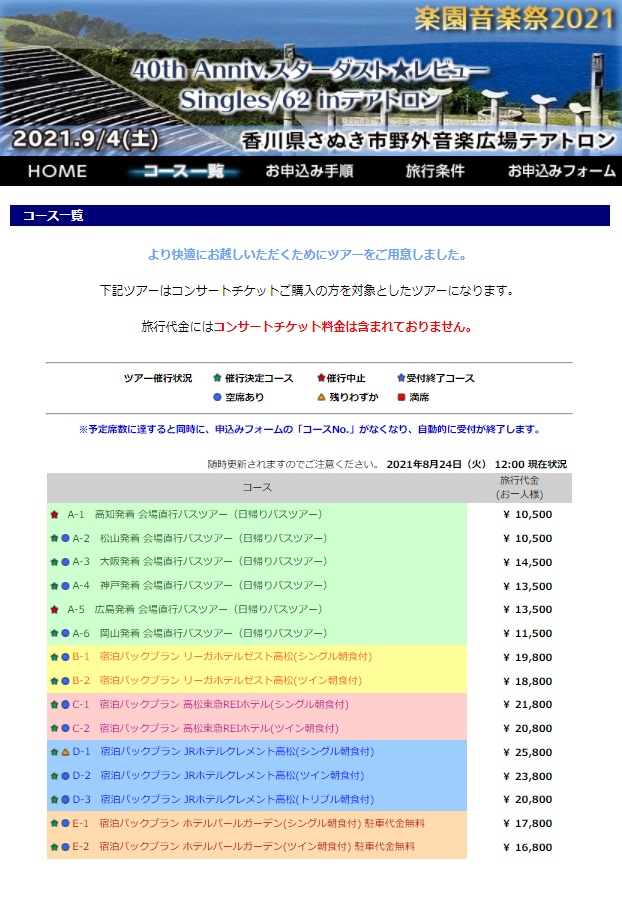Viewport: 622px width, 912px height.
Task: Click the コース一覧 section heading bar
Action: pyautogui.click(x=310, y=215)
